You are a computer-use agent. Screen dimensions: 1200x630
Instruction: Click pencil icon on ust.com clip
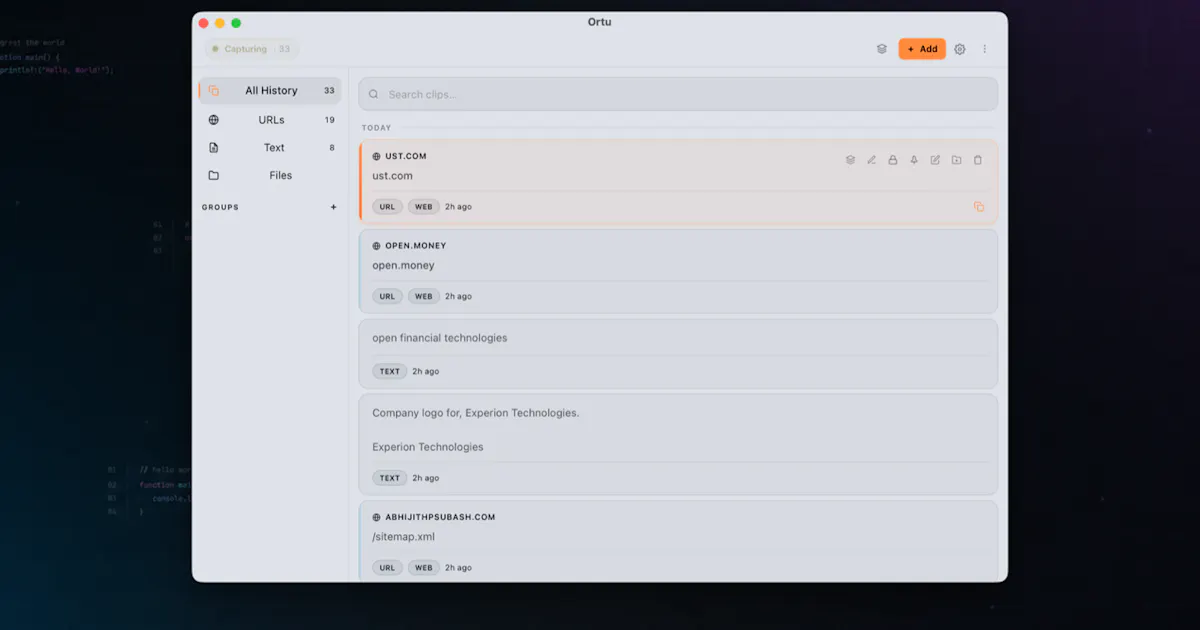point(872,160)
